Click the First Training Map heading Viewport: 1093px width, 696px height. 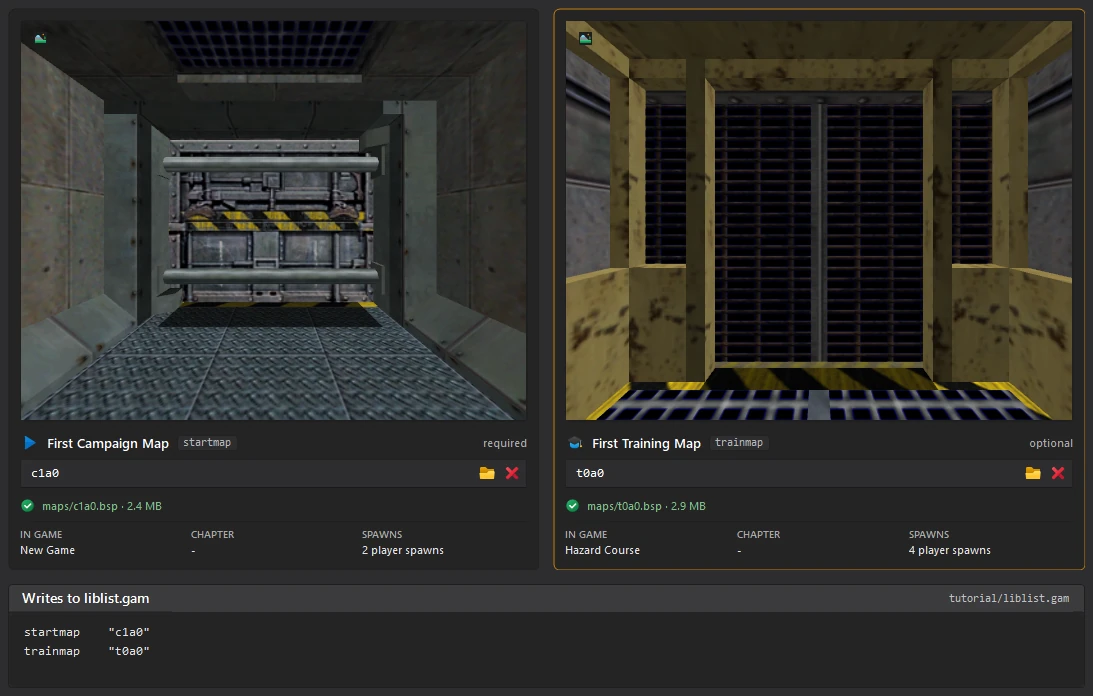646,444
